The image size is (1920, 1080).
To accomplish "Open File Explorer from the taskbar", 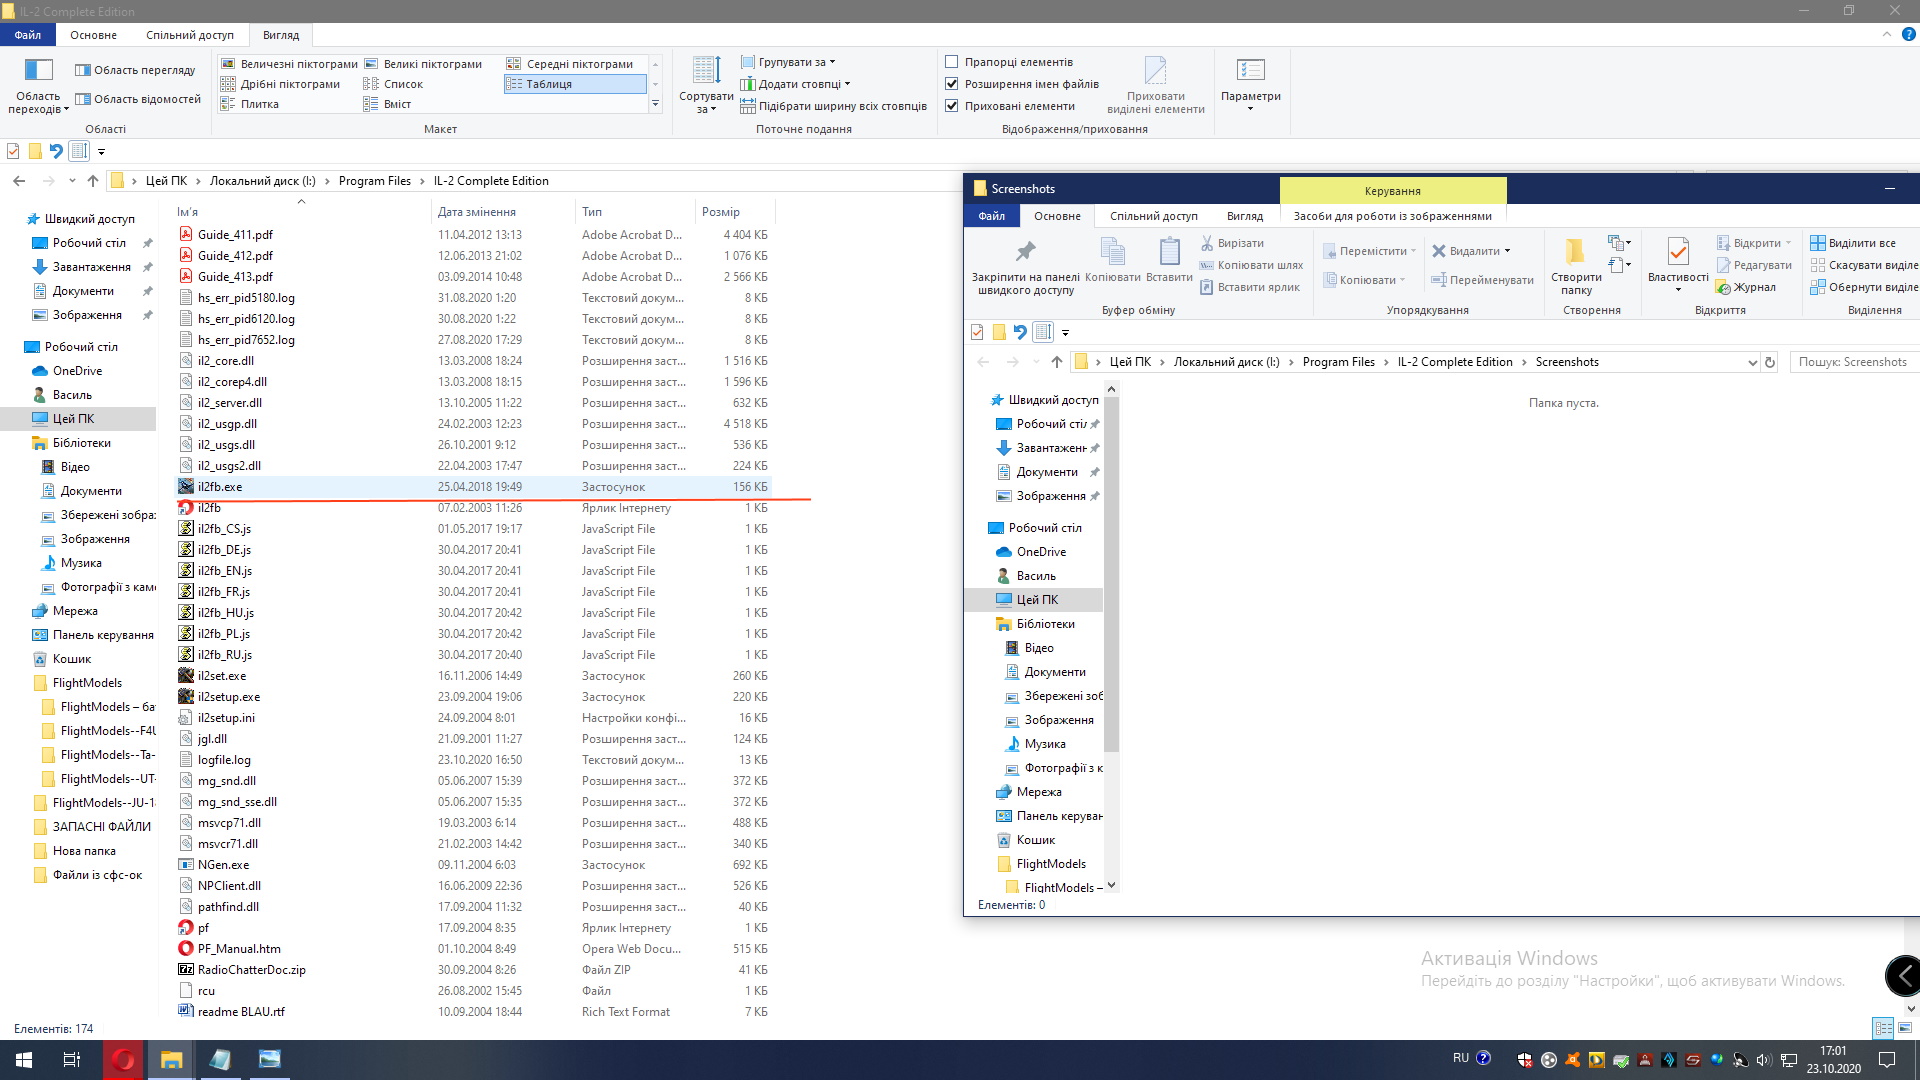I will point(172,1060).
